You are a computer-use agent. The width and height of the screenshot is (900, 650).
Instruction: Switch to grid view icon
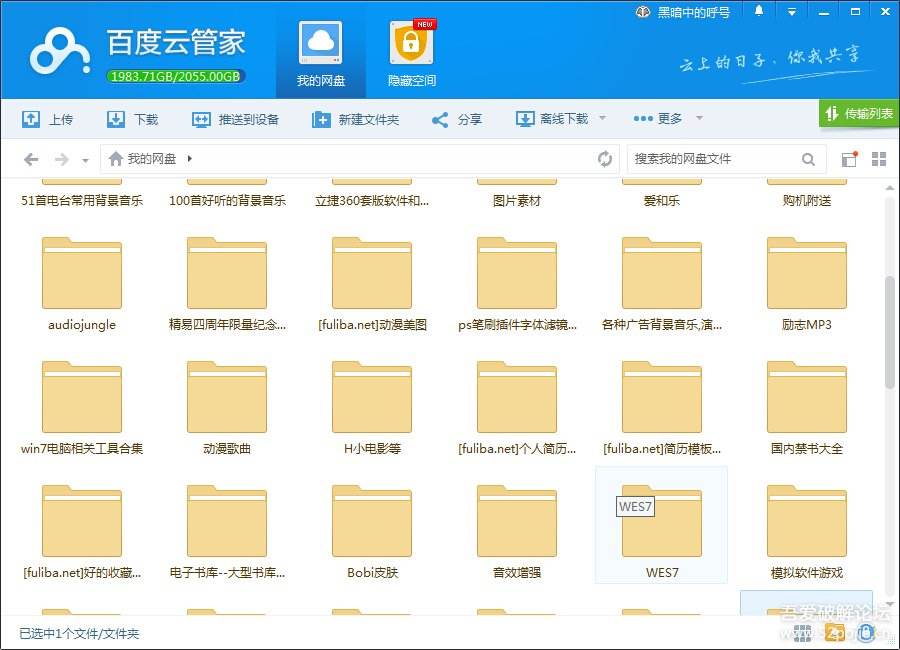[879, 159]
